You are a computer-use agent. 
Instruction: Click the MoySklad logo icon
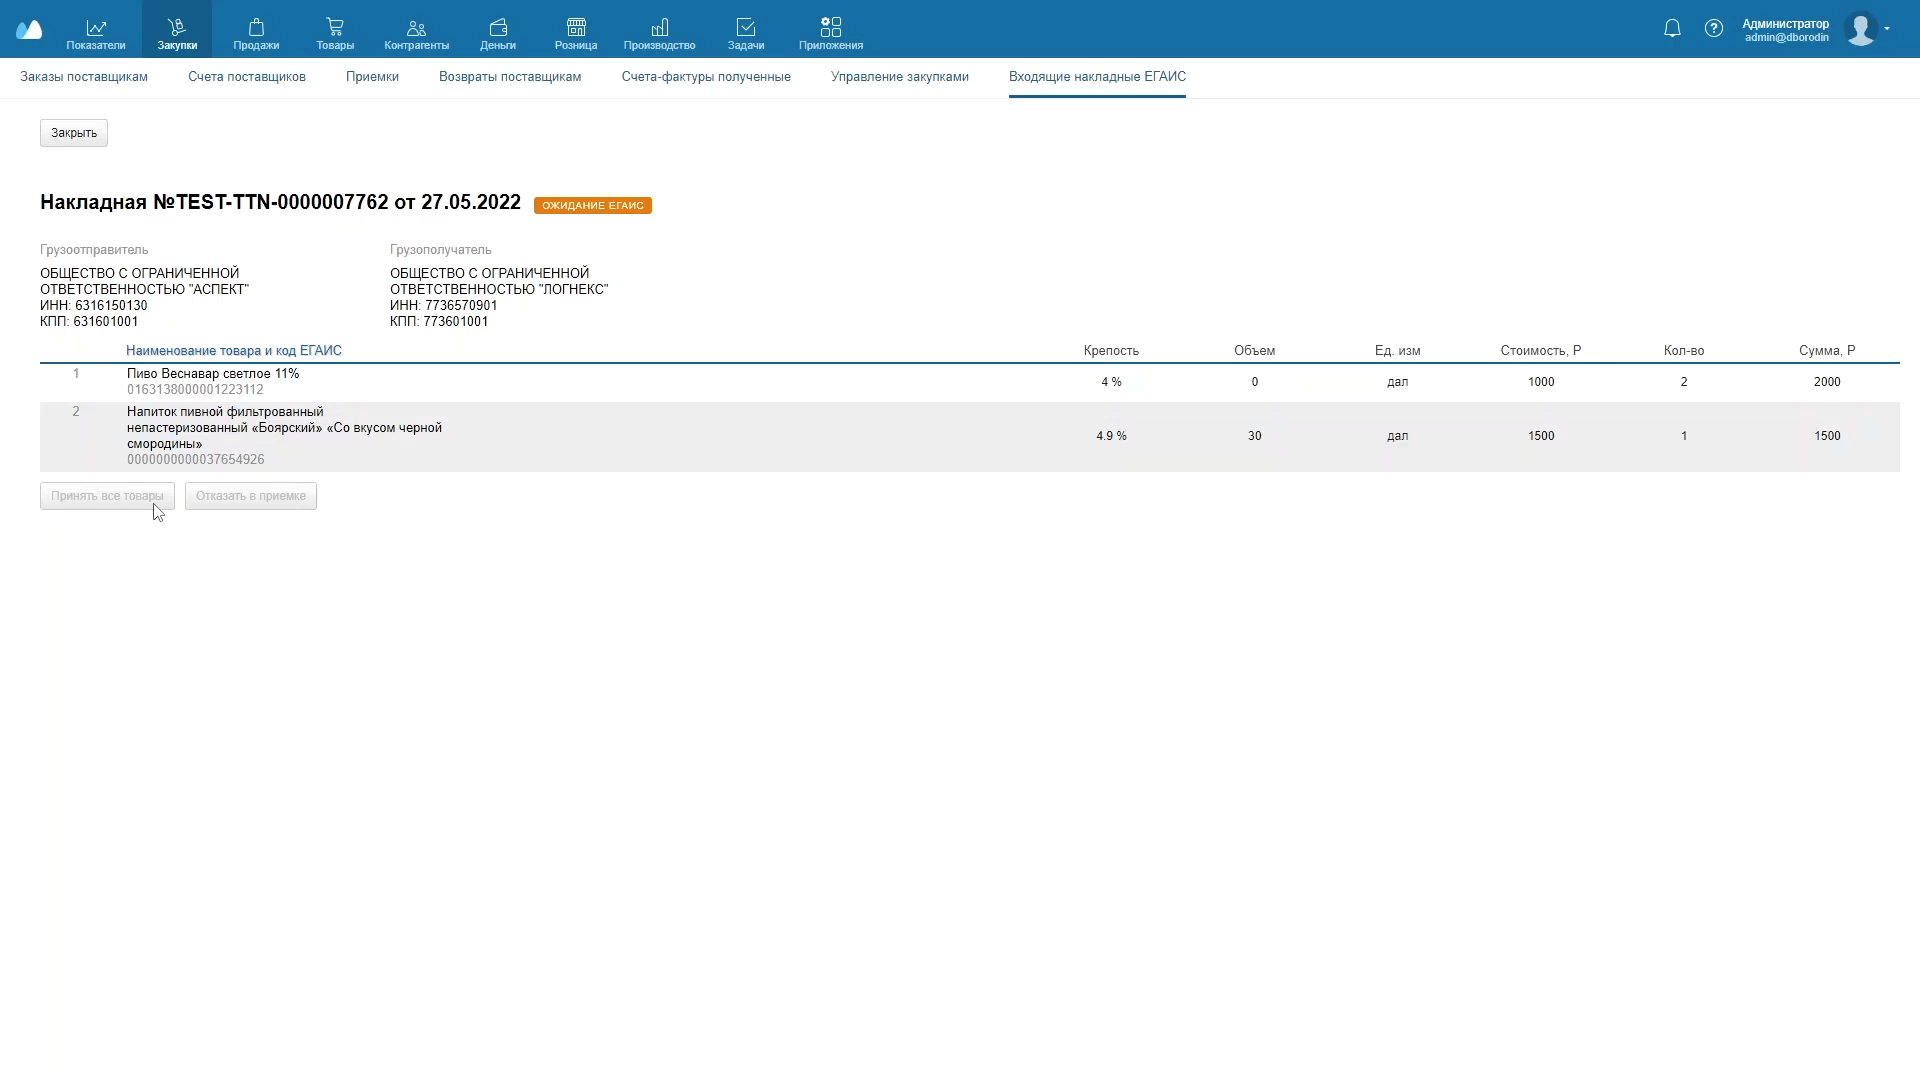coord(29,30)
